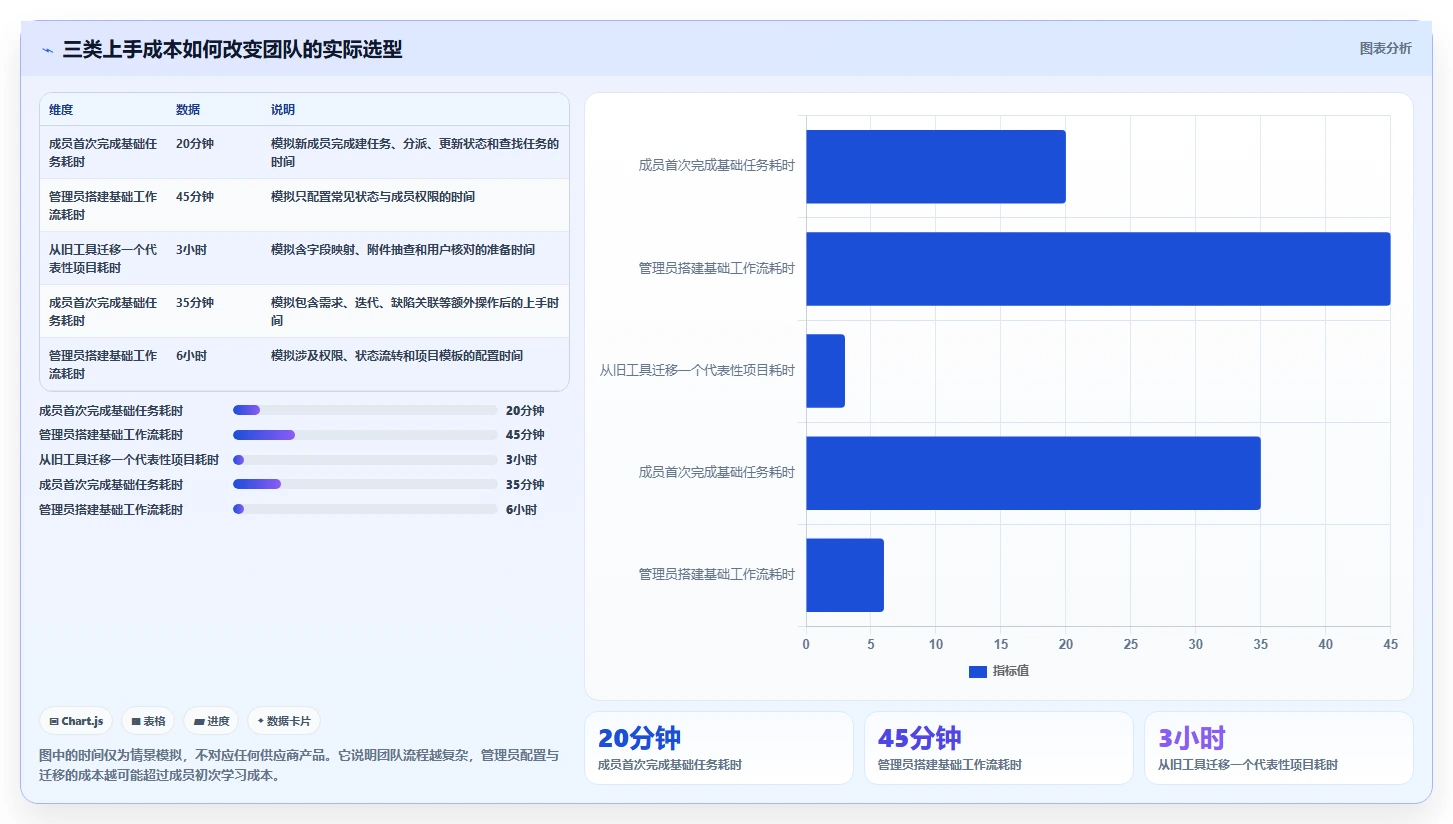
Task: Click the shortest chart bar with value 3
Action: 826,371
